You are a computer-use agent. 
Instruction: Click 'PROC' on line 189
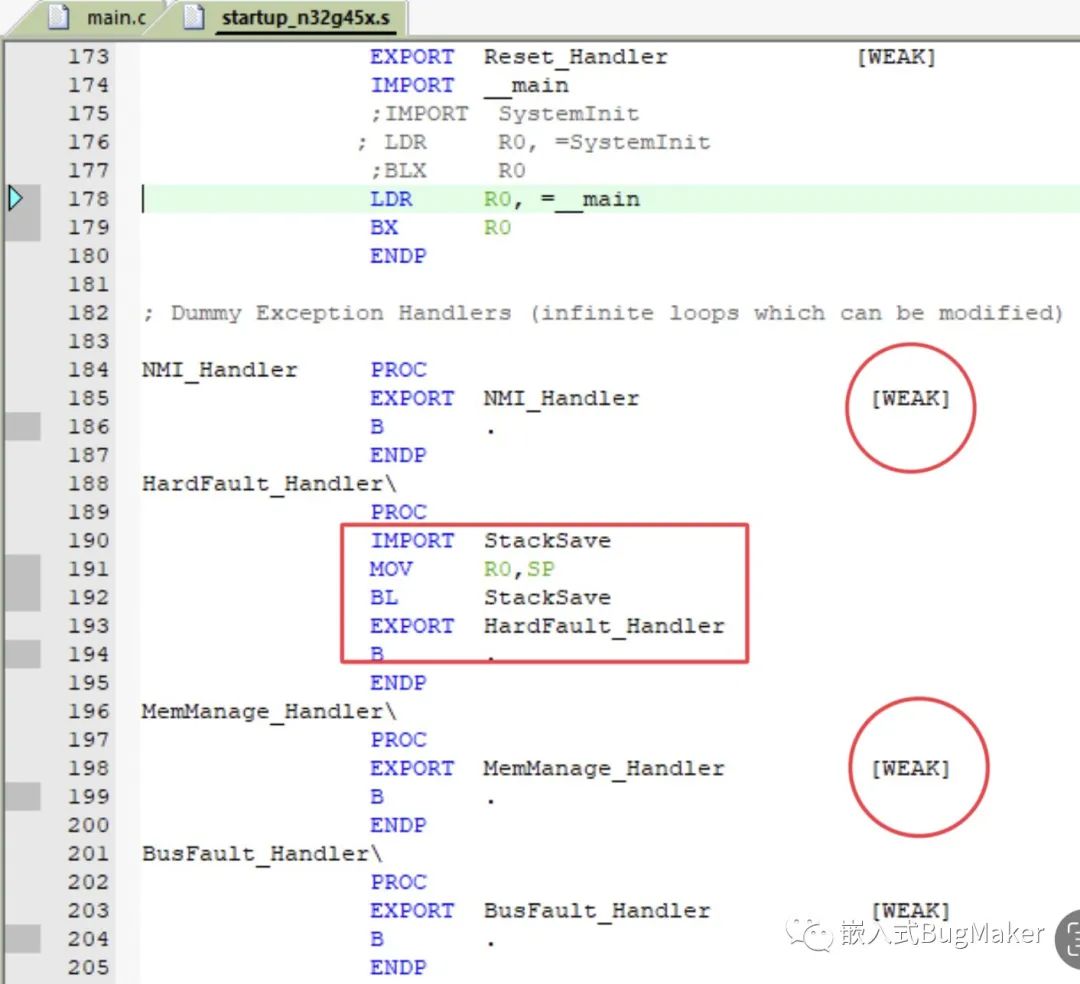[x=398, y=512]
